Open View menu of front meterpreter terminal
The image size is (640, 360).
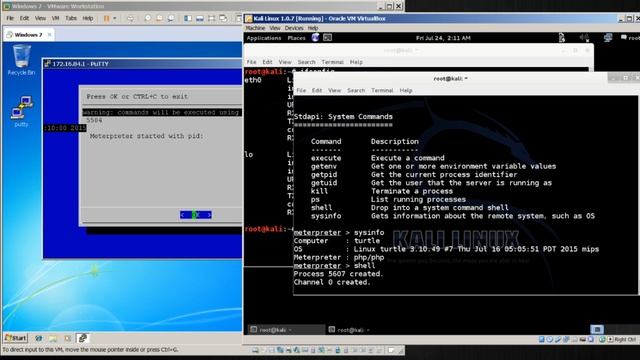pyautogui.click(x=334, y=90)
